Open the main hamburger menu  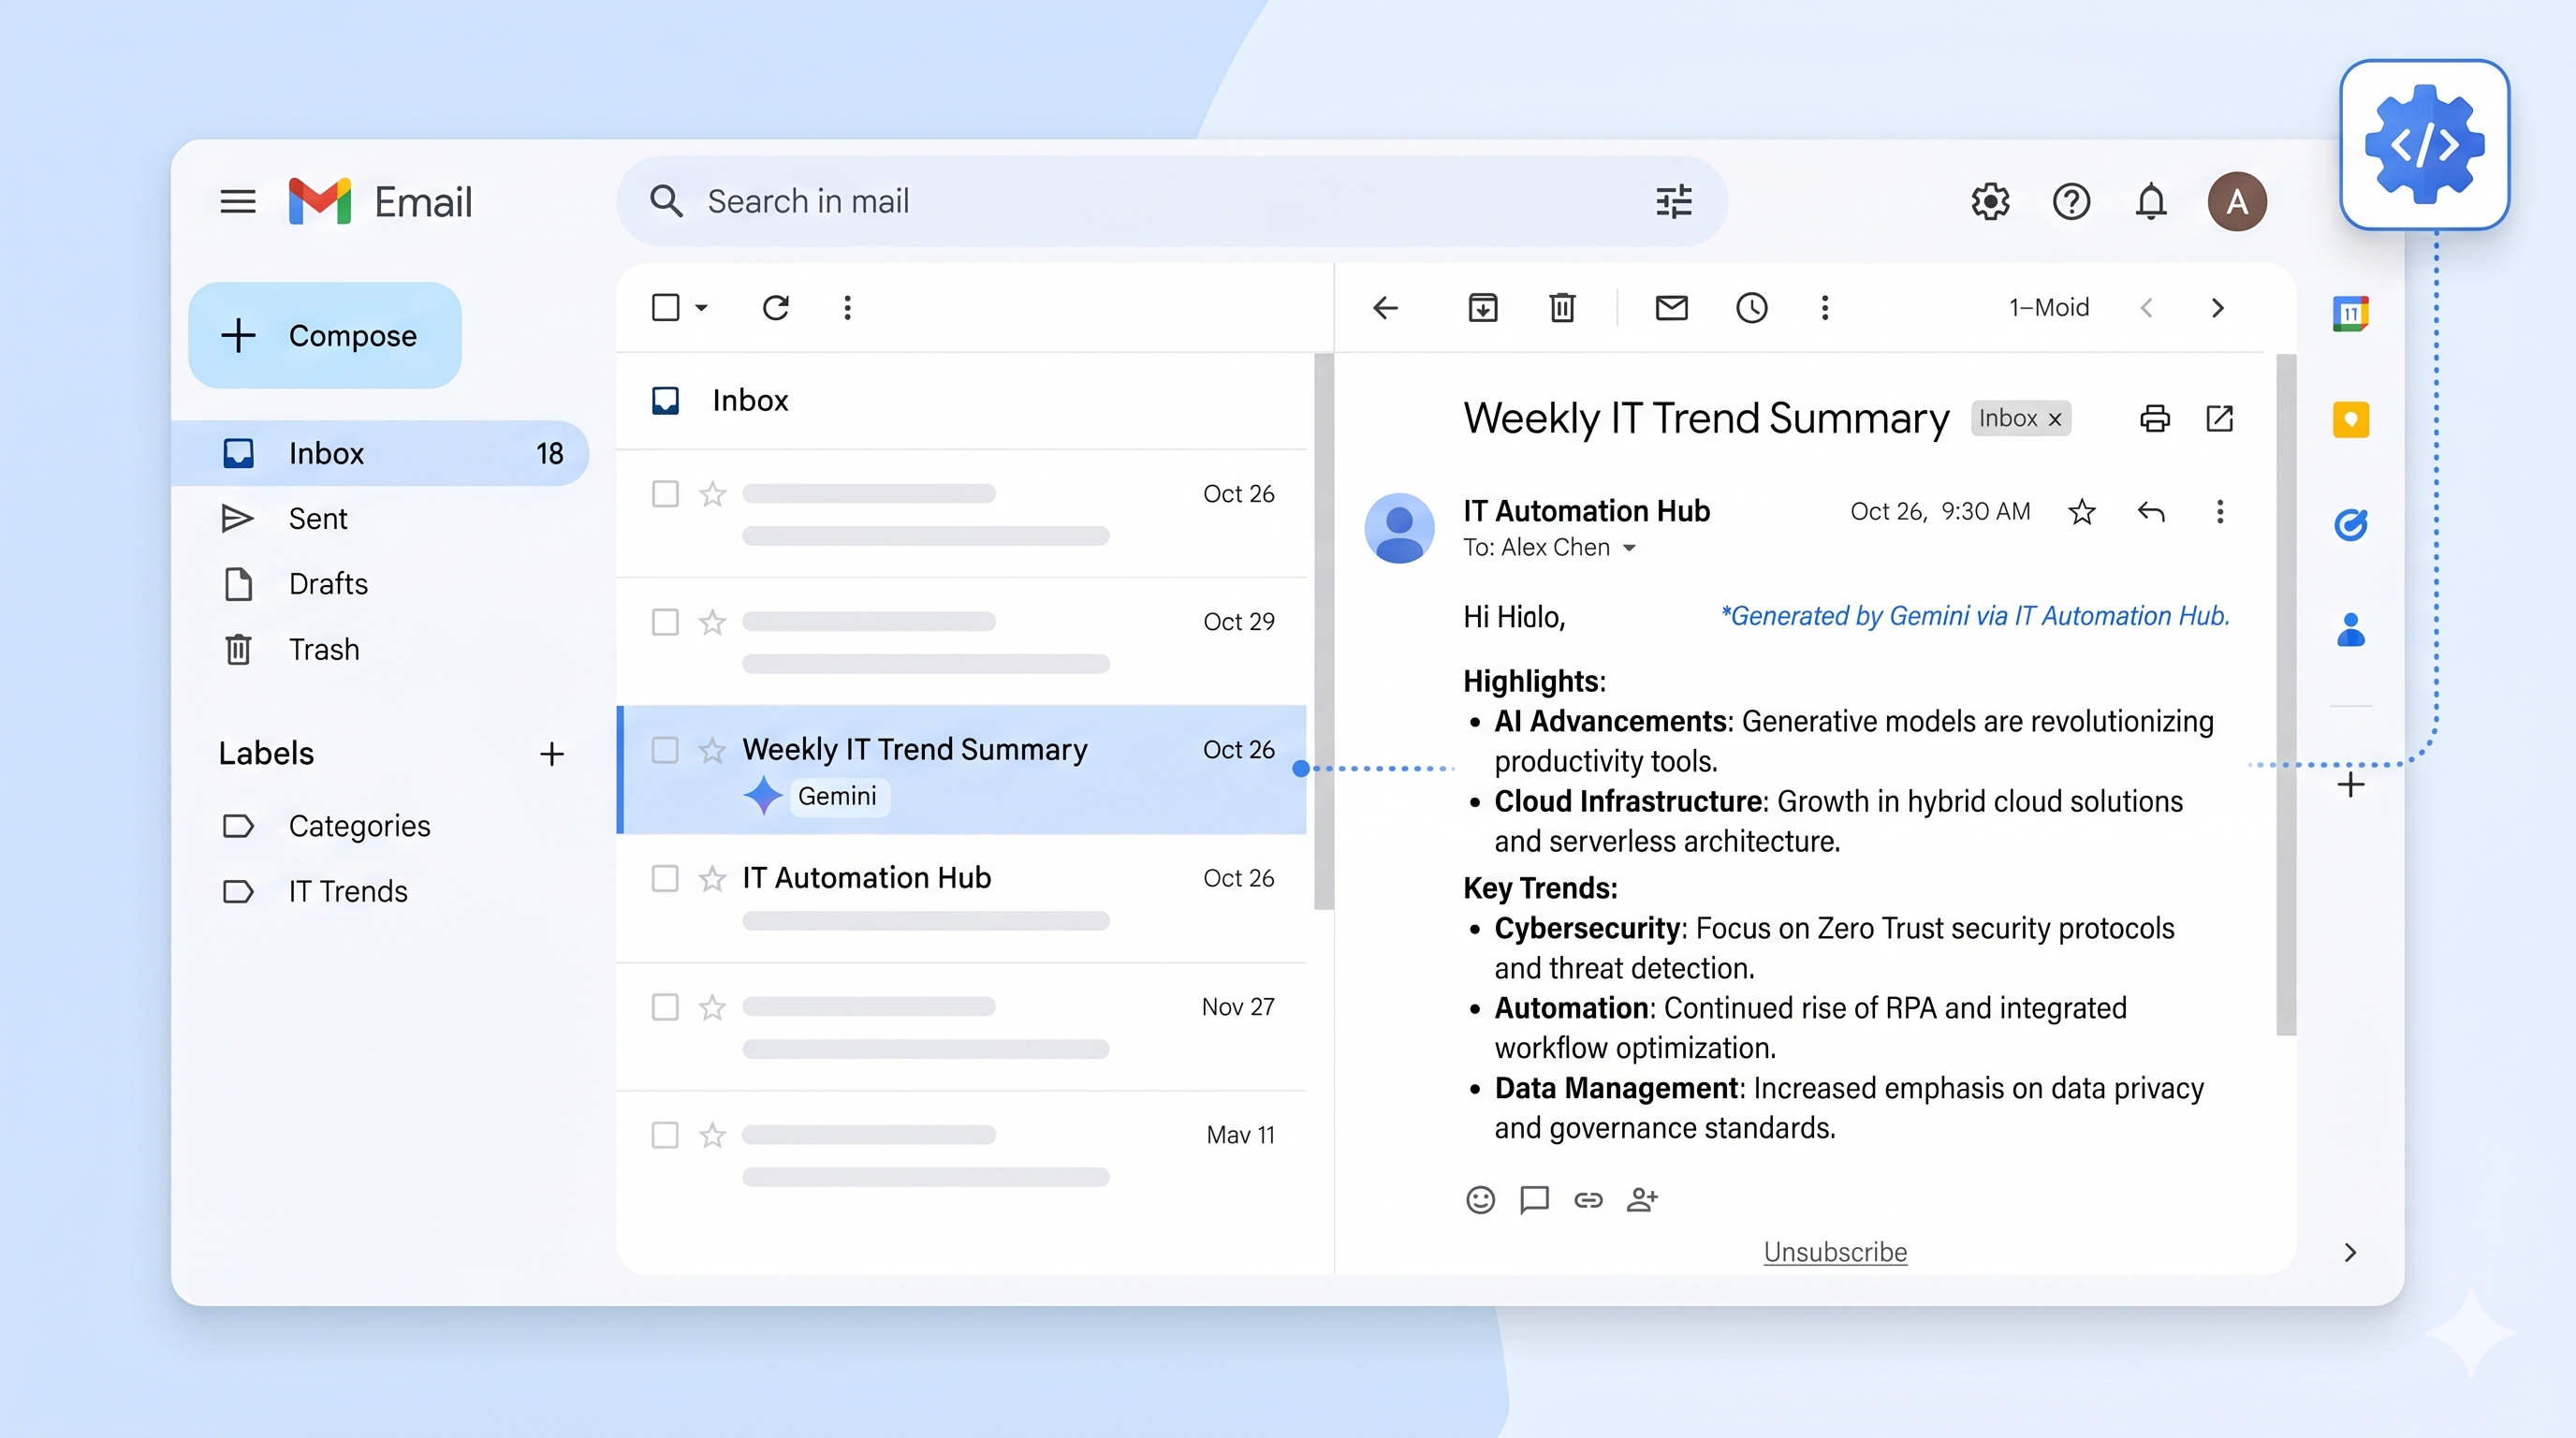(238, 202)
